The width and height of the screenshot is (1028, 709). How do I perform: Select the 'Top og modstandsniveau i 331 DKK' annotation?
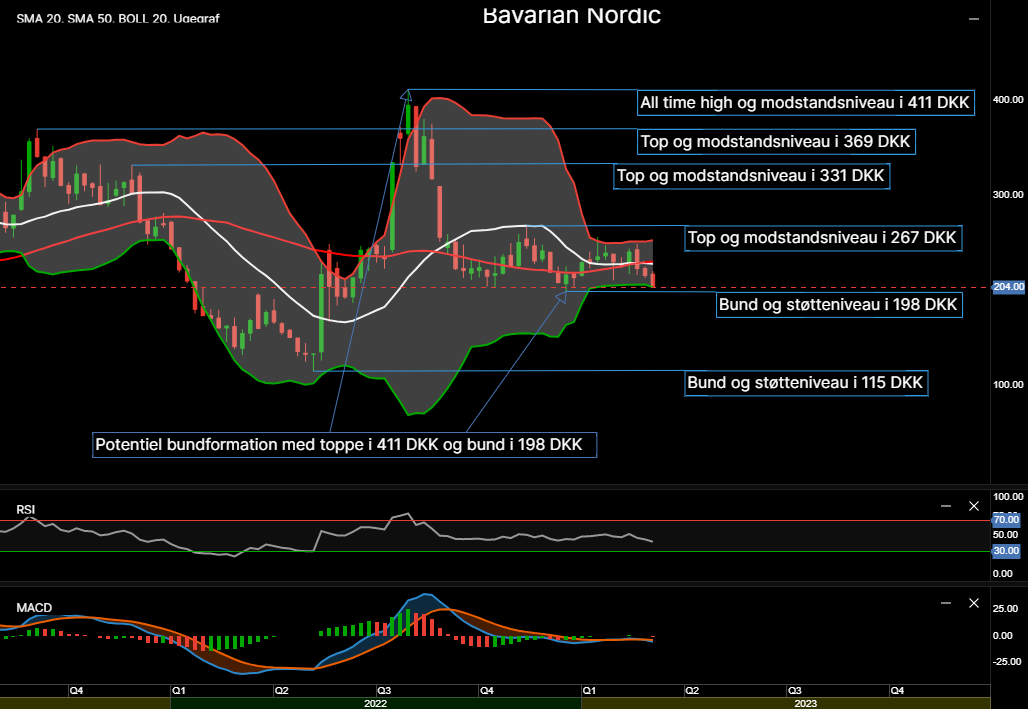pos(751,176)
